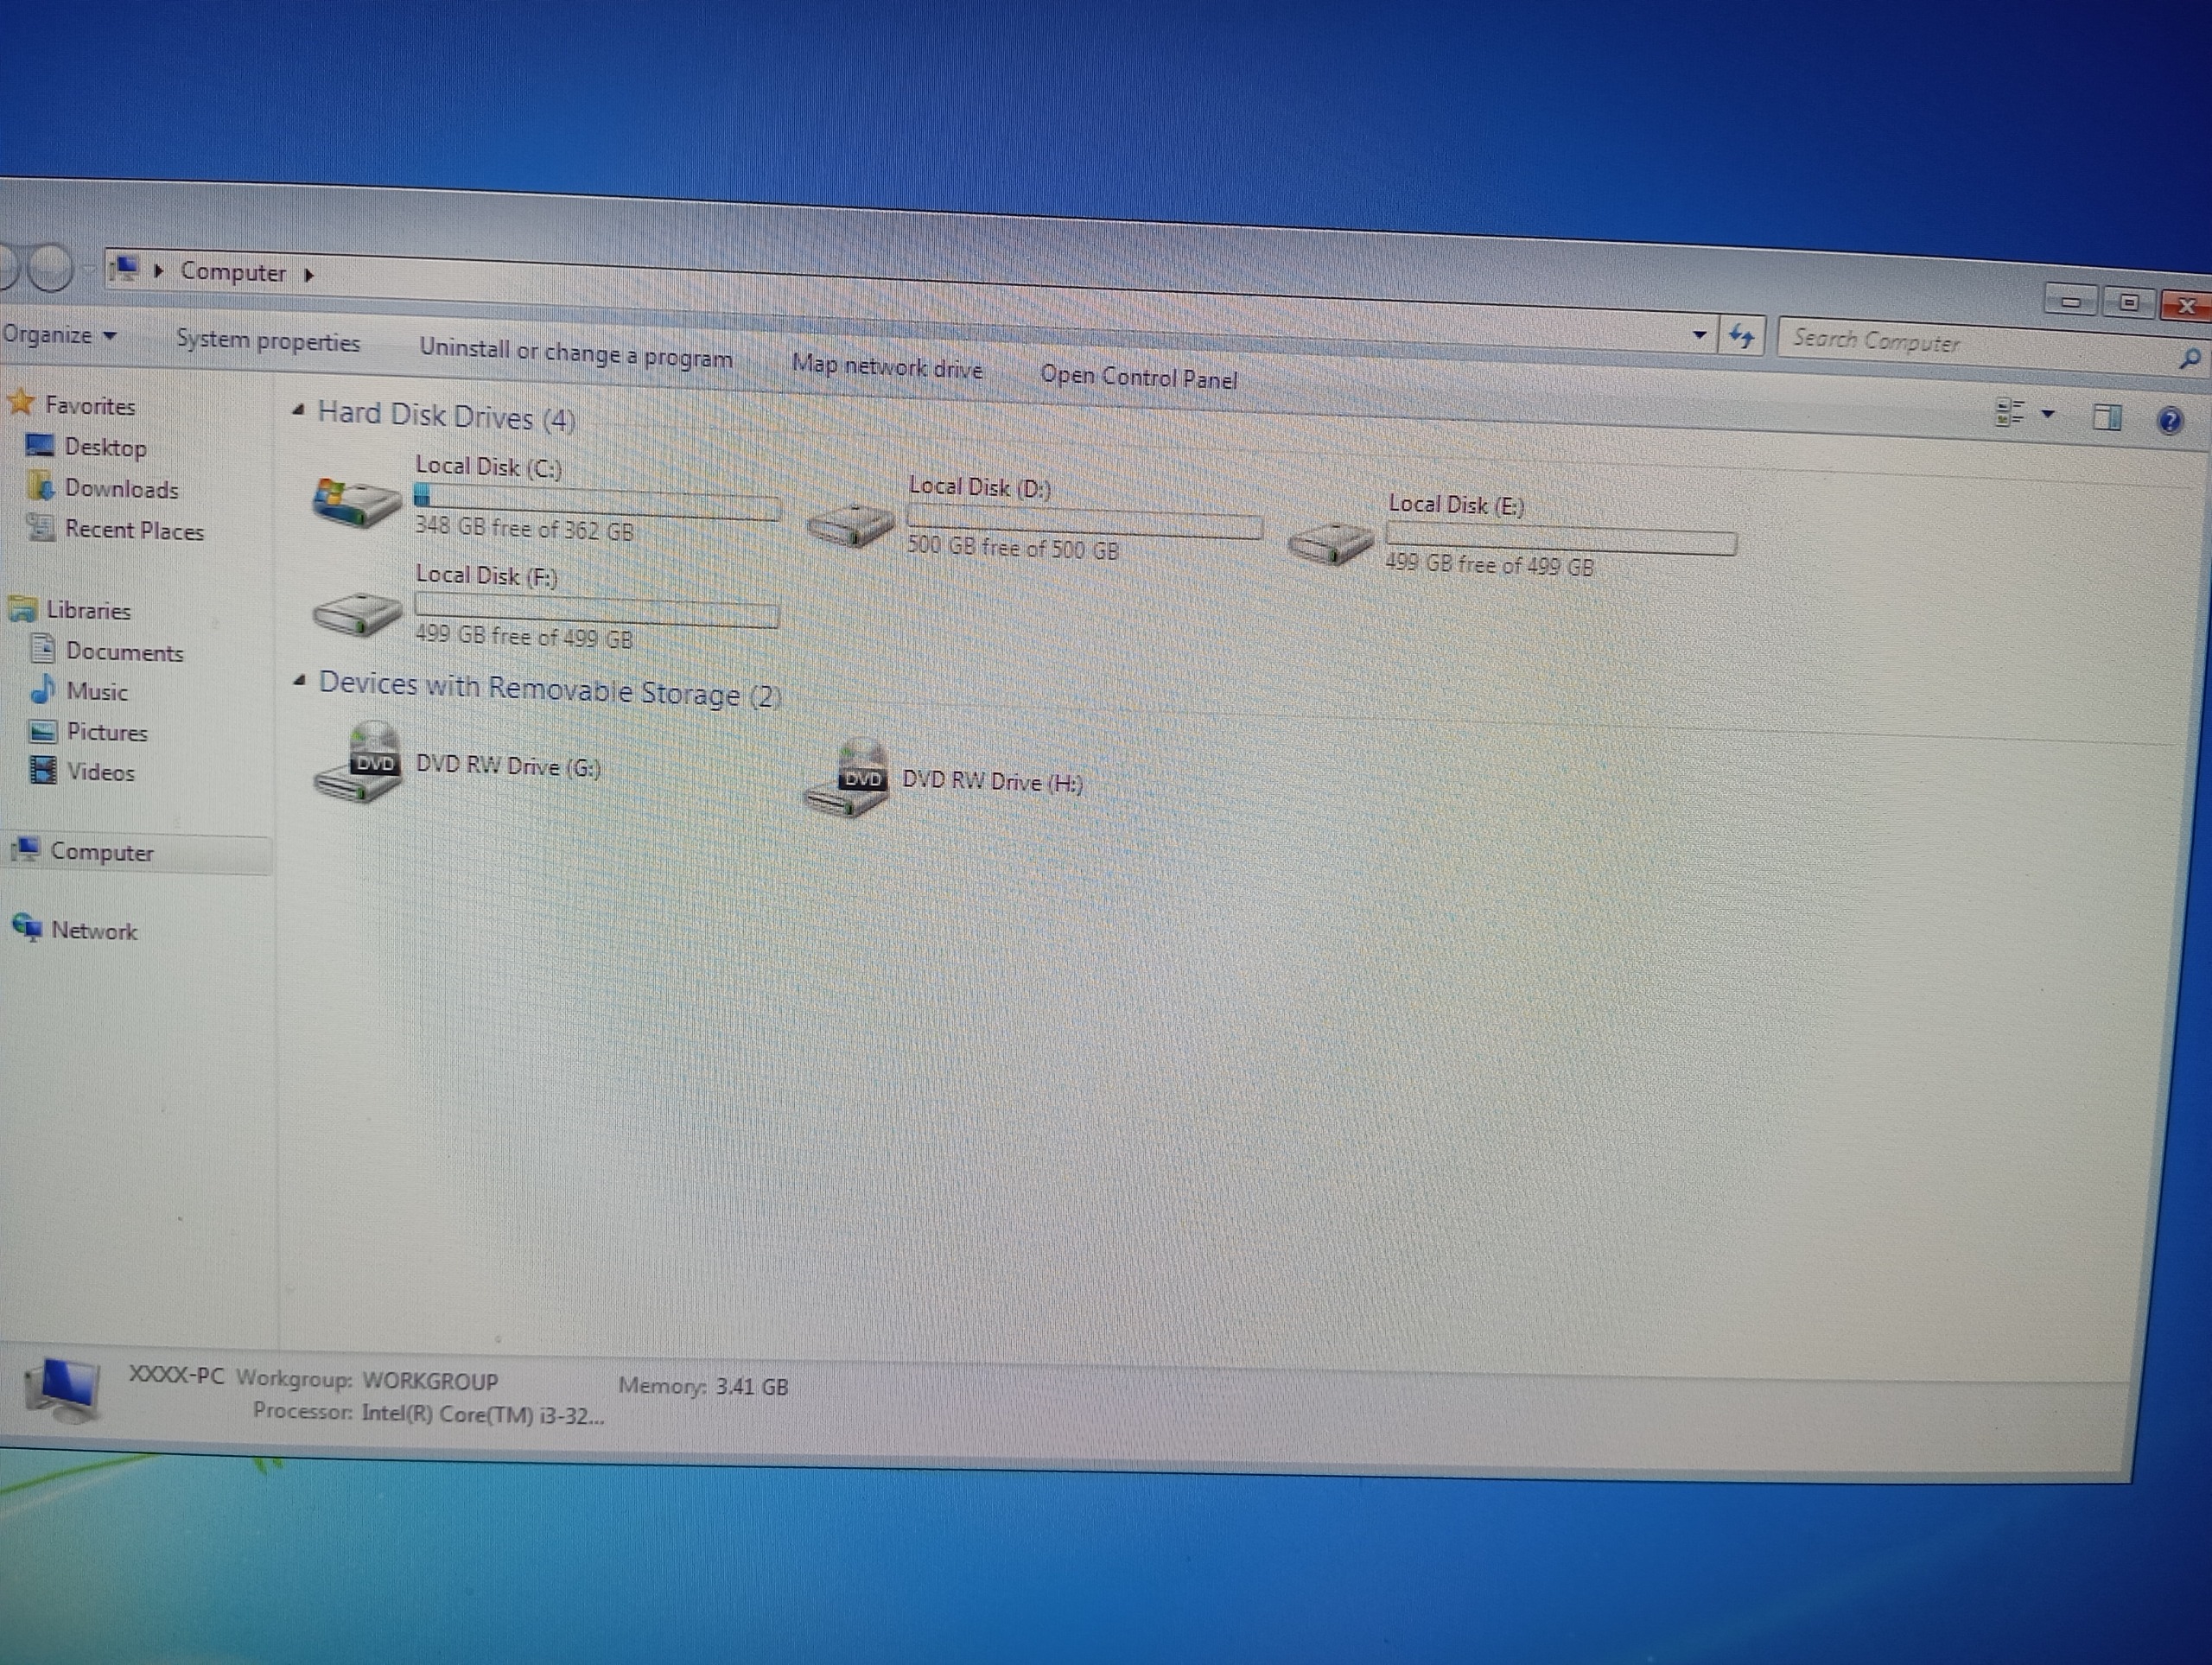Select Network in the navigation pane
The width and height of the screenshot is (2212, 1665).
(x=94, y=931)
